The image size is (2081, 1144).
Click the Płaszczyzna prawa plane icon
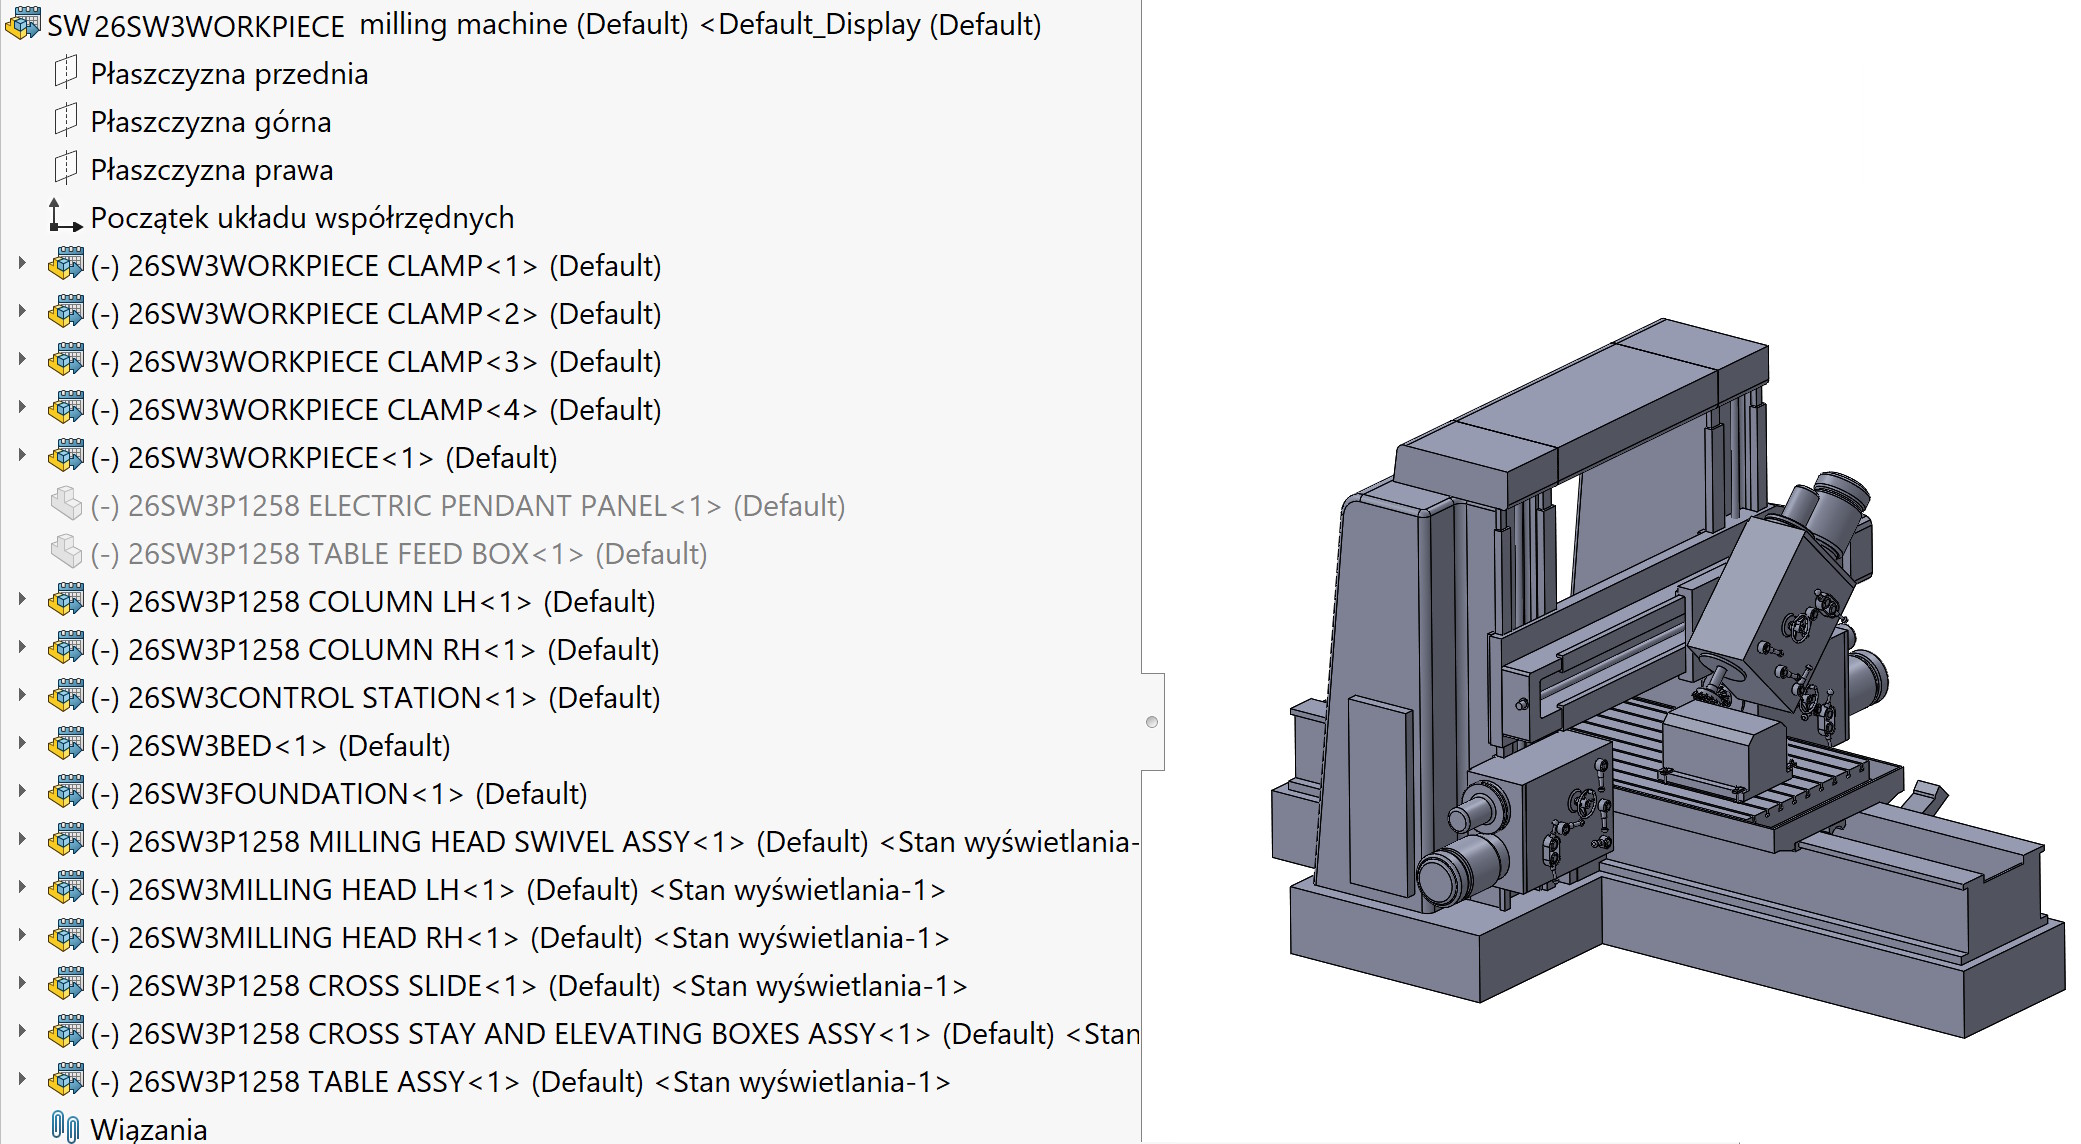64,169
